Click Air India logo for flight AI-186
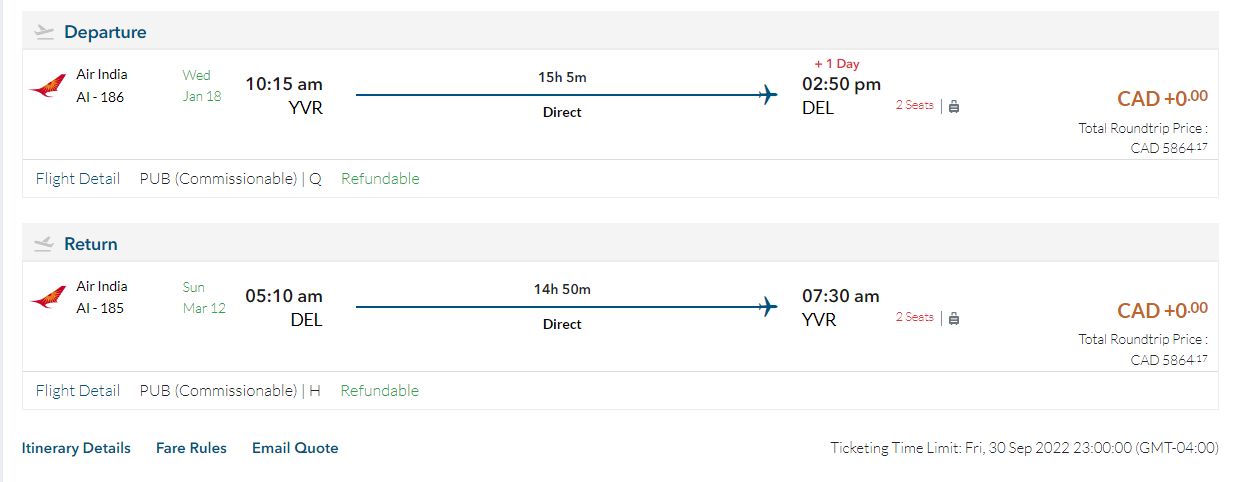 click(48, 86)
